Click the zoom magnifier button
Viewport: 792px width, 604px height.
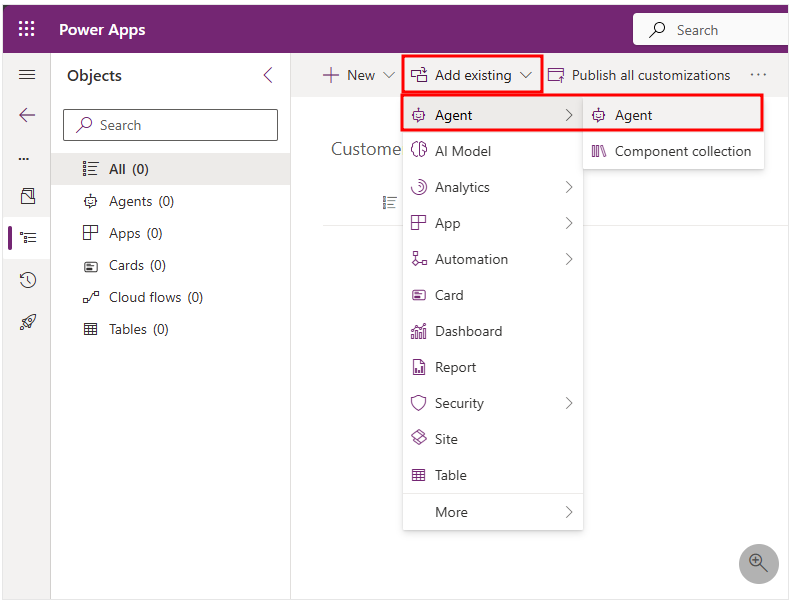[758, 563]
